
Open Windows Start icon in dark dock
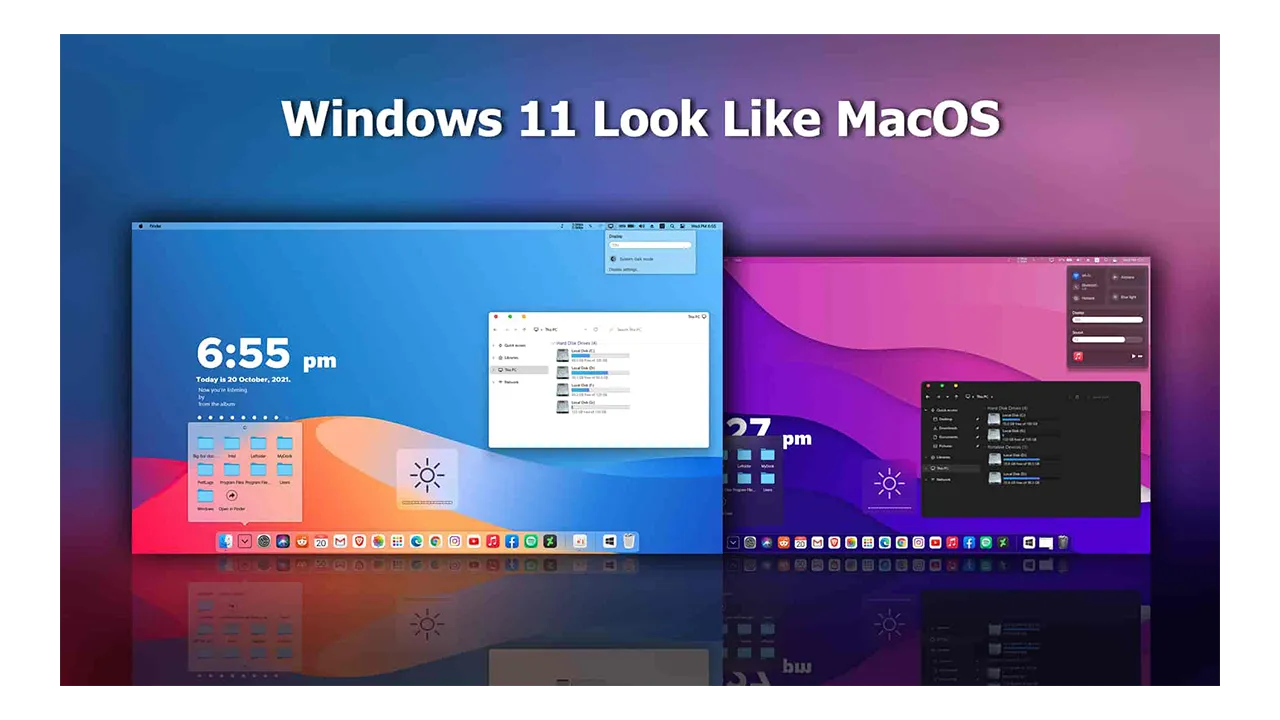tap(1029, 542)
